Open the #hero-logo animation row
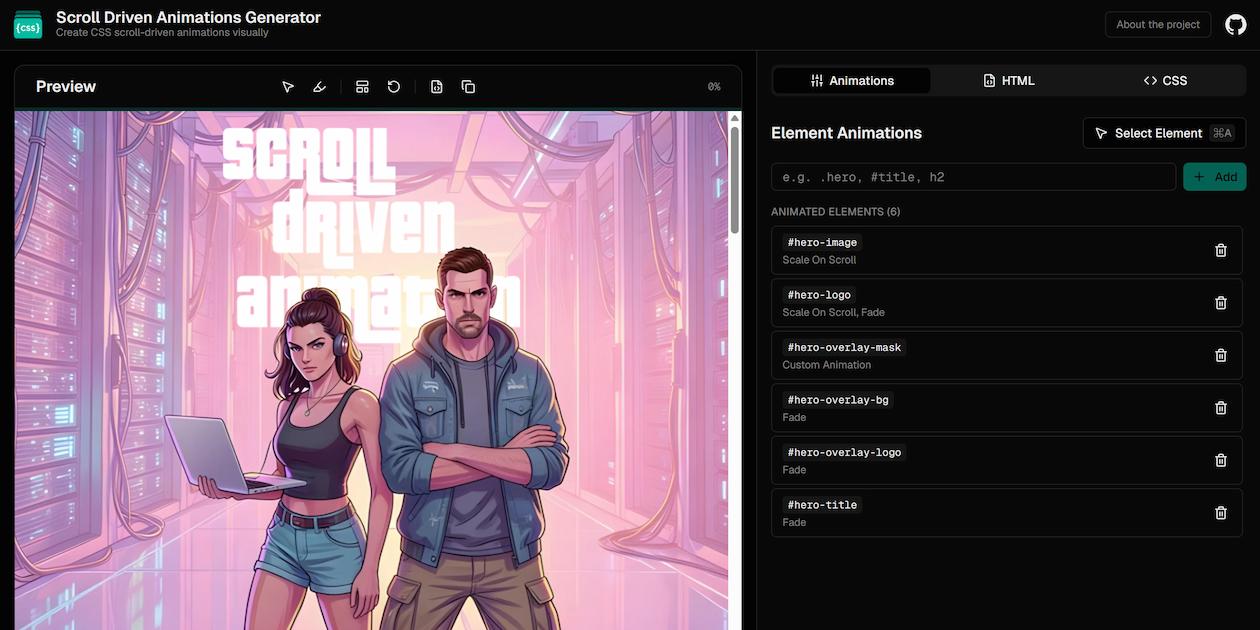Screen dimensions: 1260x630 point(1006,303)
